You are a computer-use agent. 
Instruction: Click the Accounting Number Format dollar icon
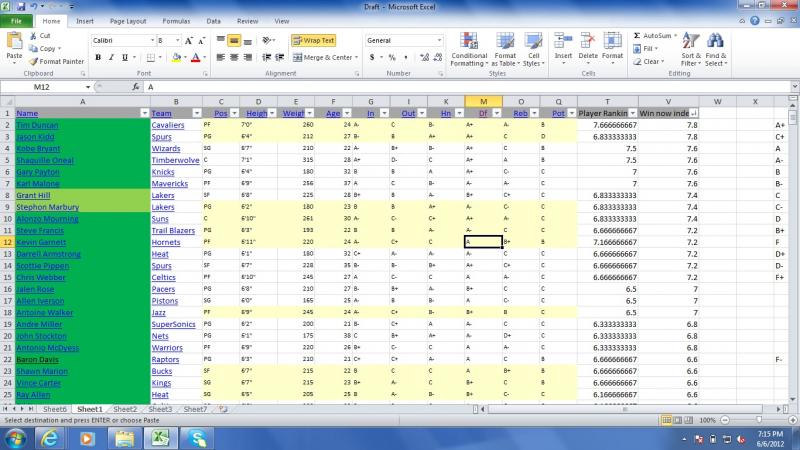(372, 58)
